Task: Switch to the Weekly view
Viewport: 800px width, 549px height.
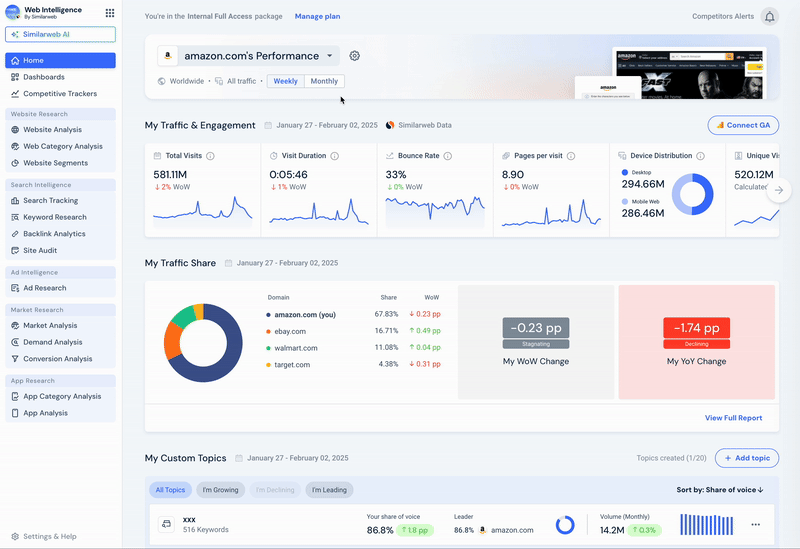Action: tap(285, 81)
